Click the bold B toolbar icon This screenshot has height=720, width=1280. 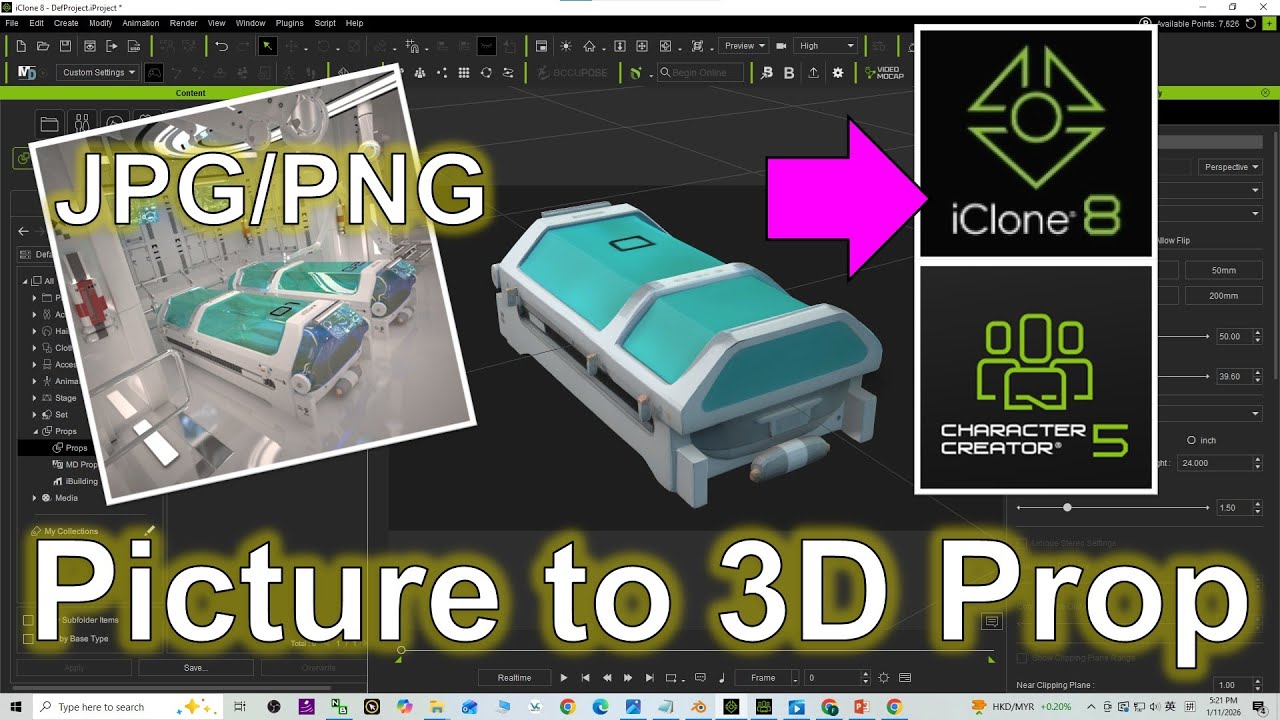[x=789, y=73]
